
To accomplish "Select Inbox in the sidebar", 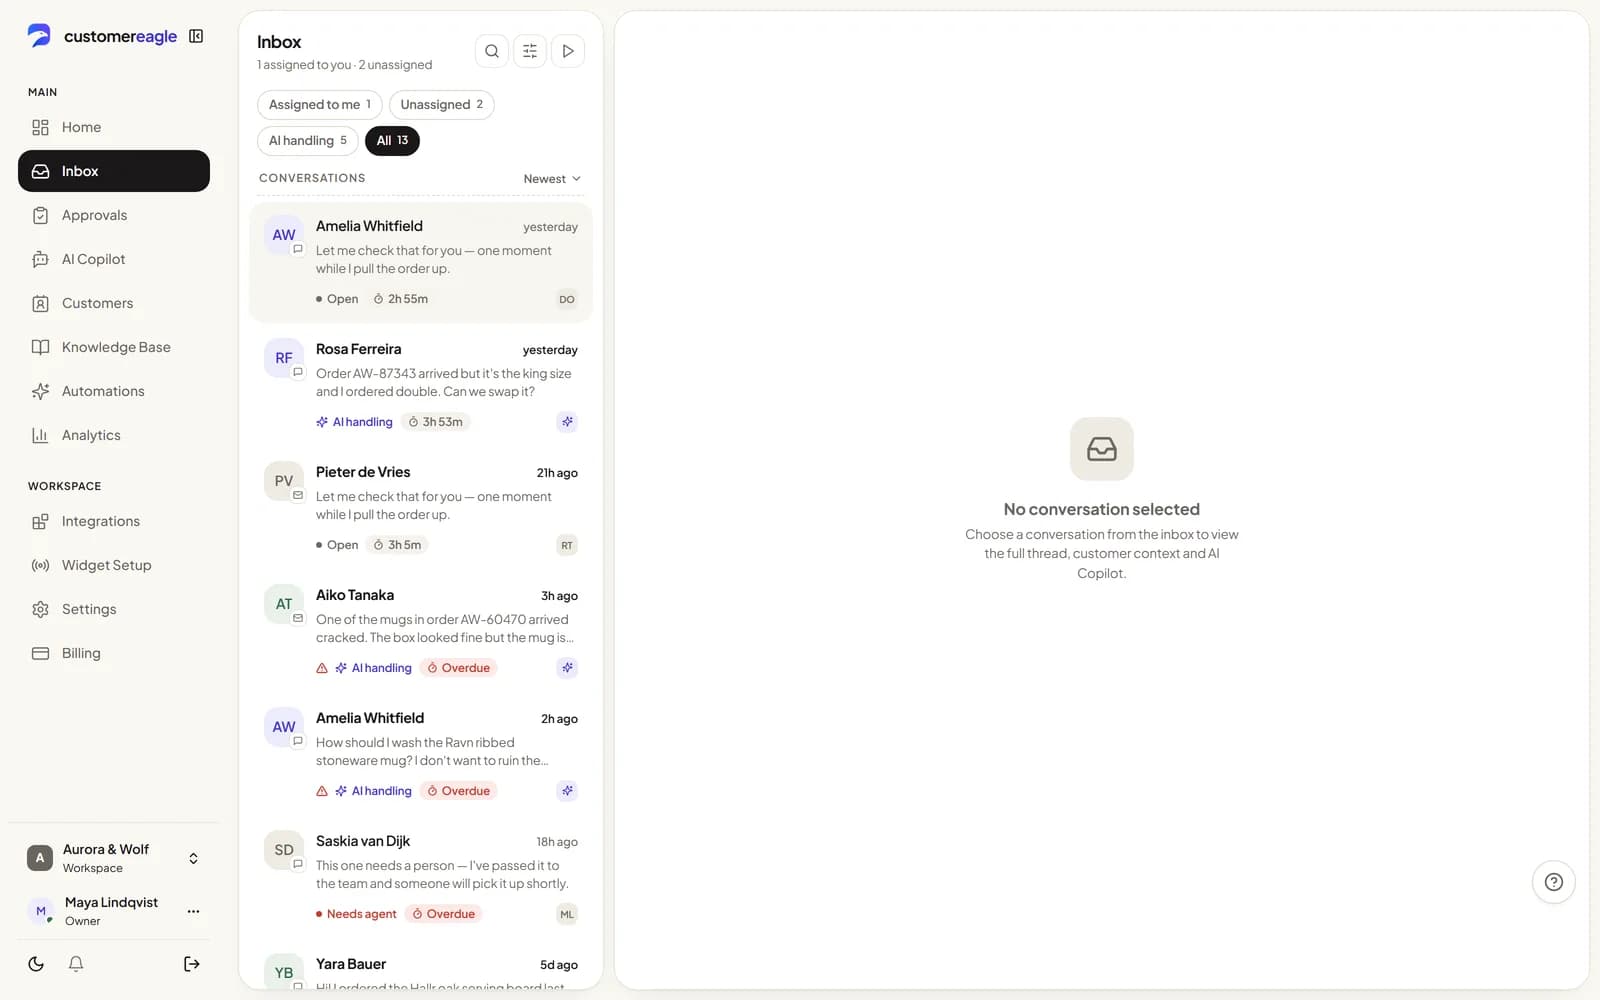I will pyautogui.click(x=114, y=171).
